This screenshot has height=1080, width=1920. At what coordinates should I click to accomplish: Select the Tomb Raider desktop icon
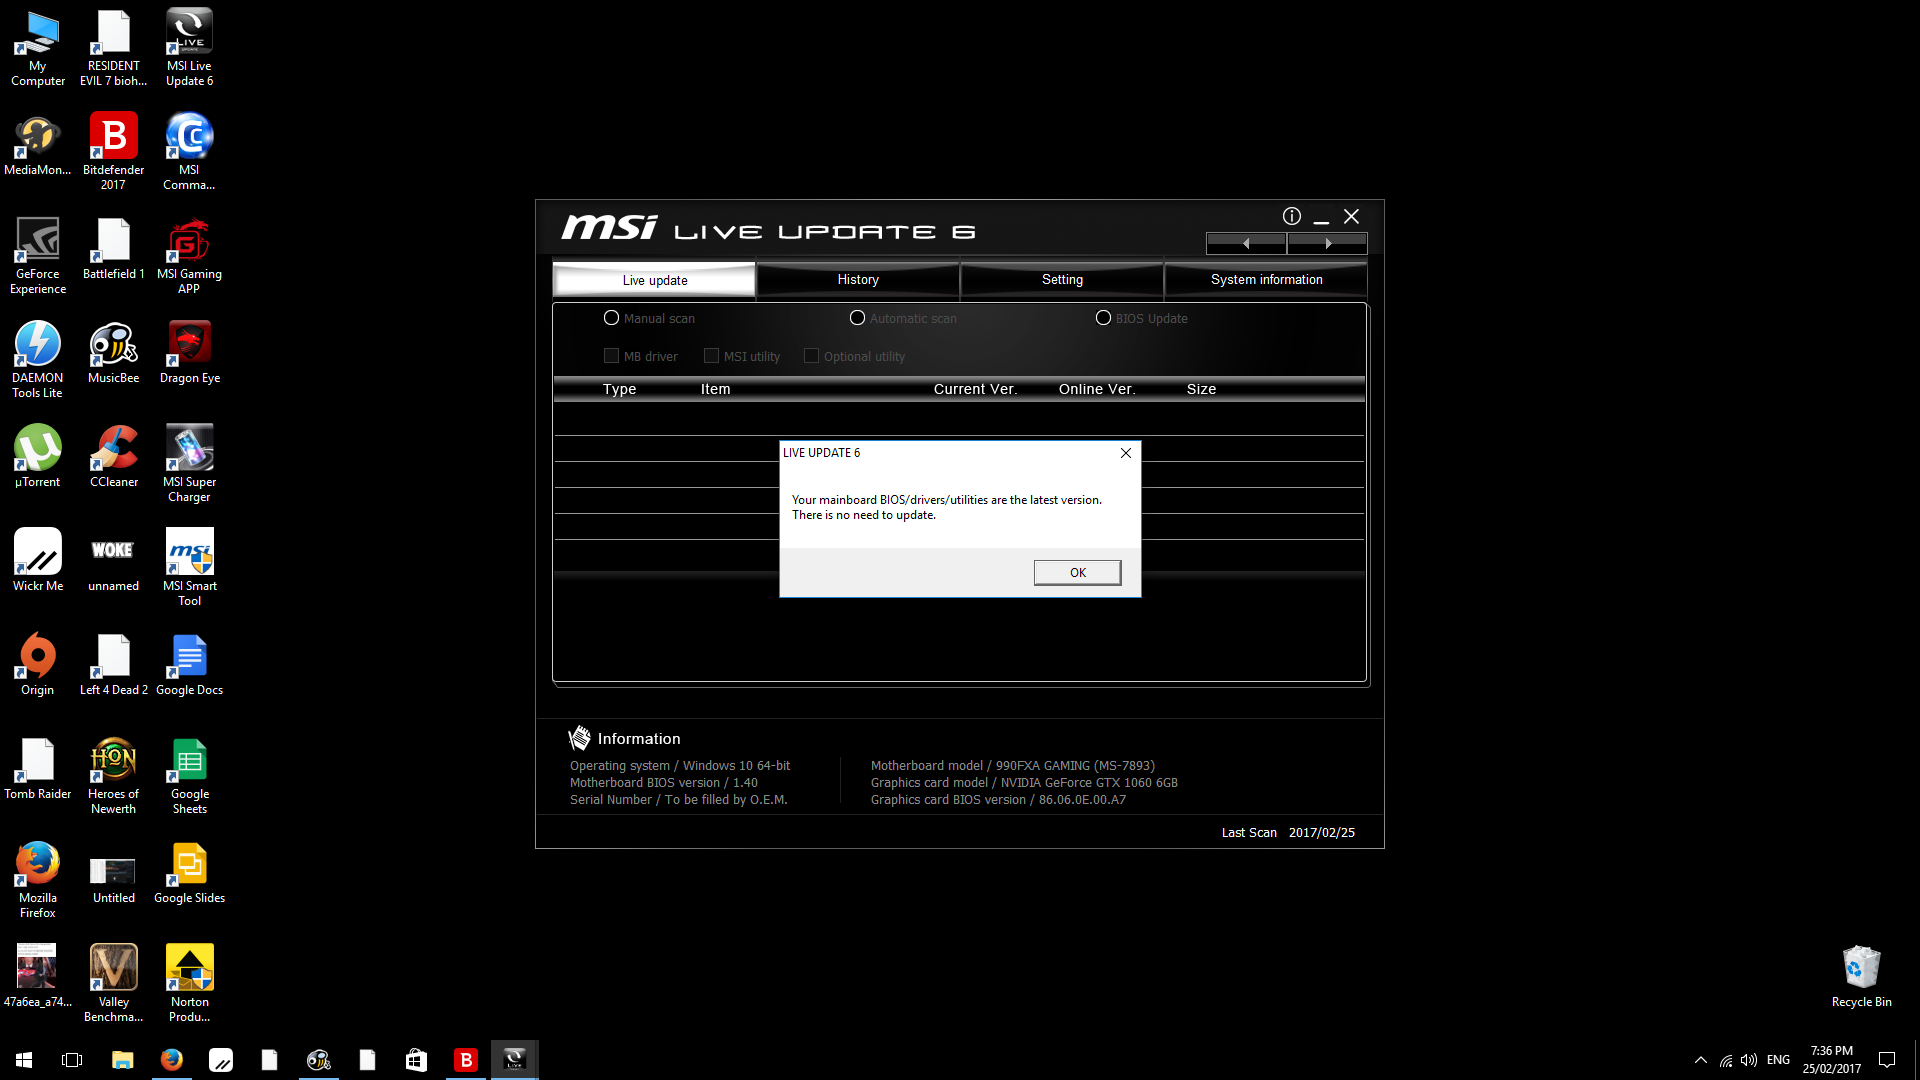click(37, 769)
